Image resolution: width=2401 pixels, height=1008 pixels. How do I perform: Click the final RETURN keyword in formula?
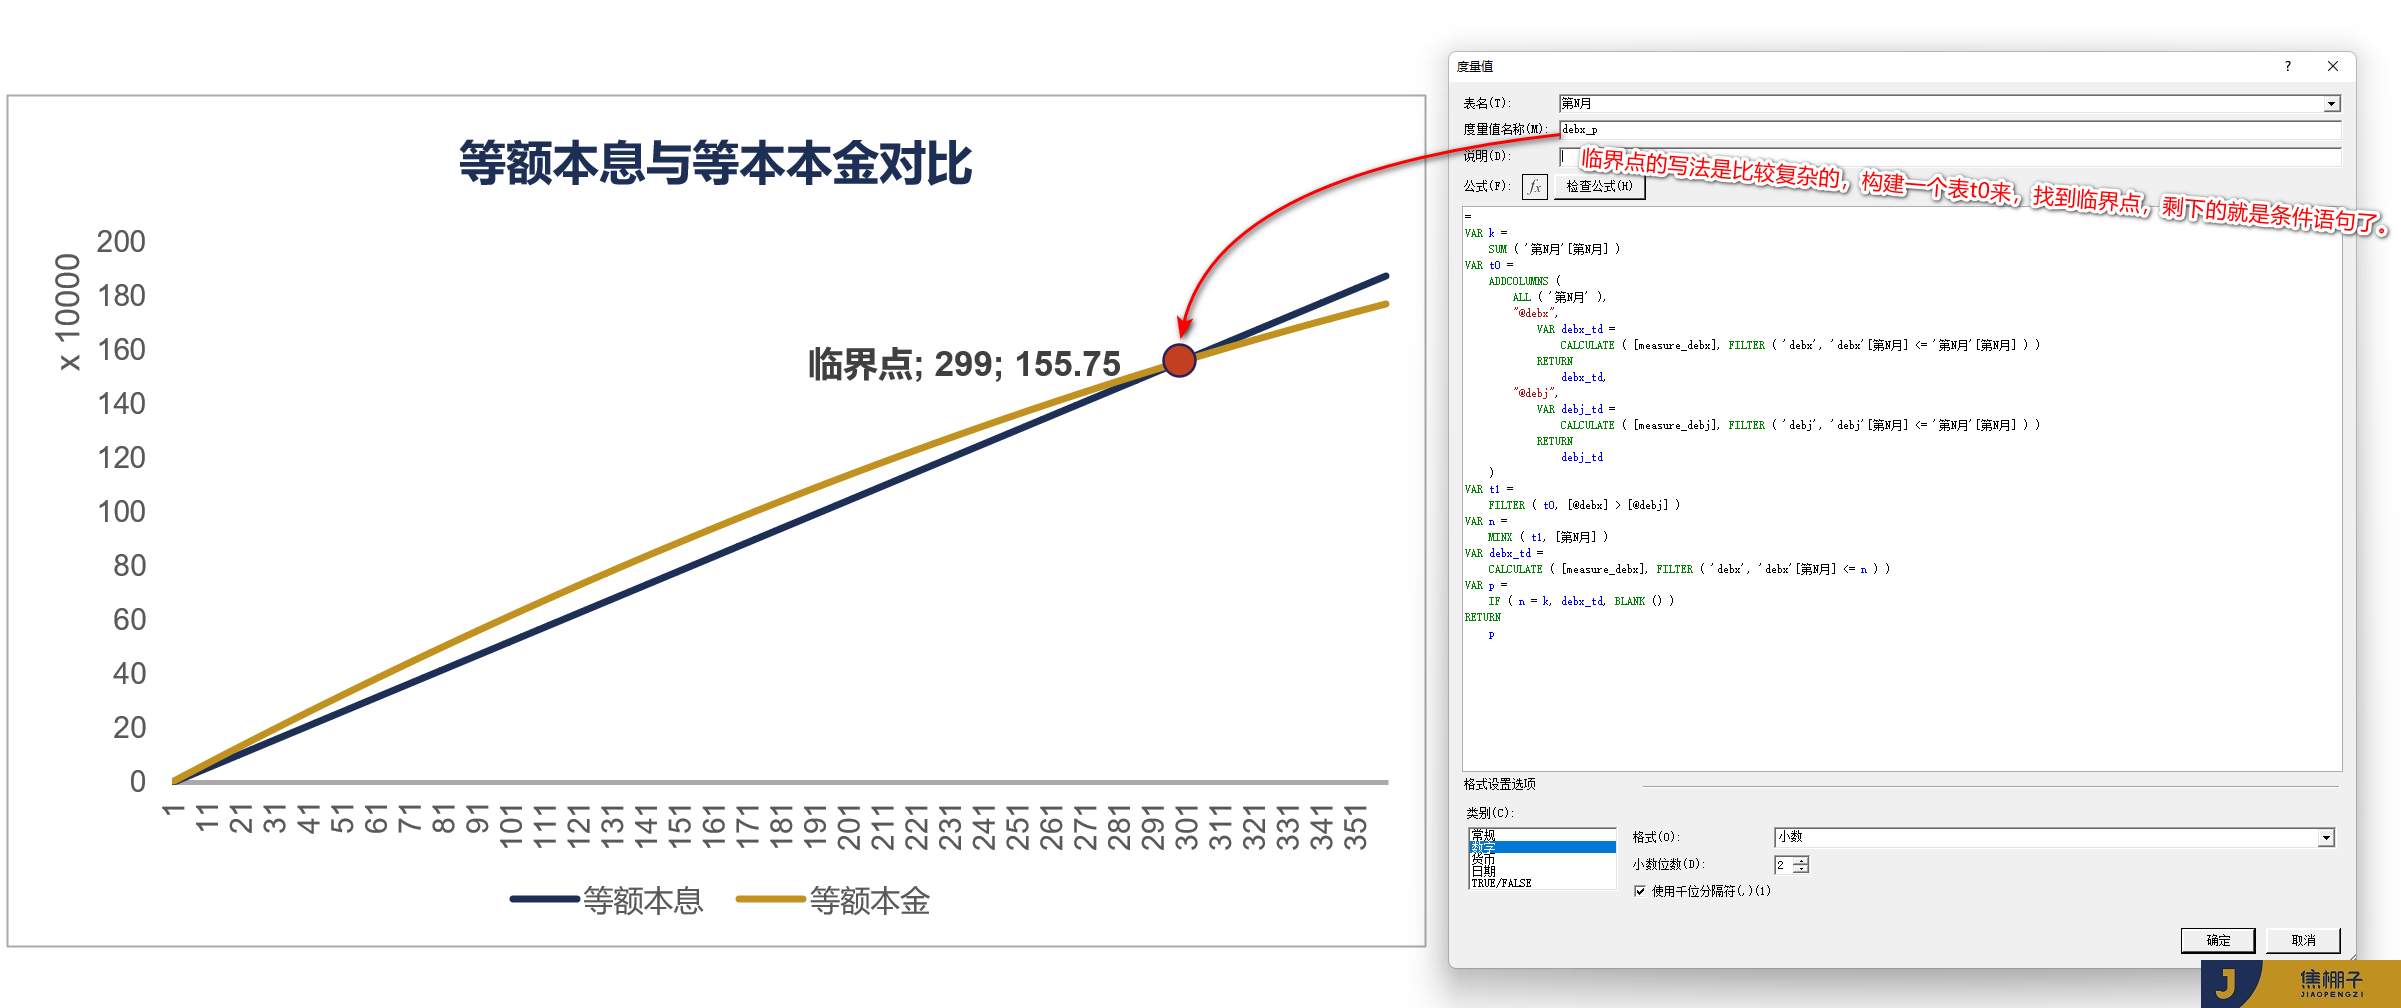point(1482,617)
